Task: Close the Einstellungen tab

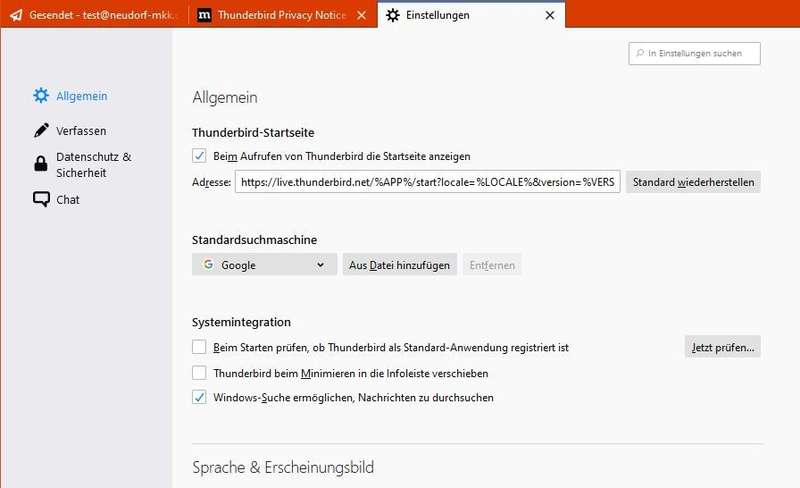Action: point(549,16)
